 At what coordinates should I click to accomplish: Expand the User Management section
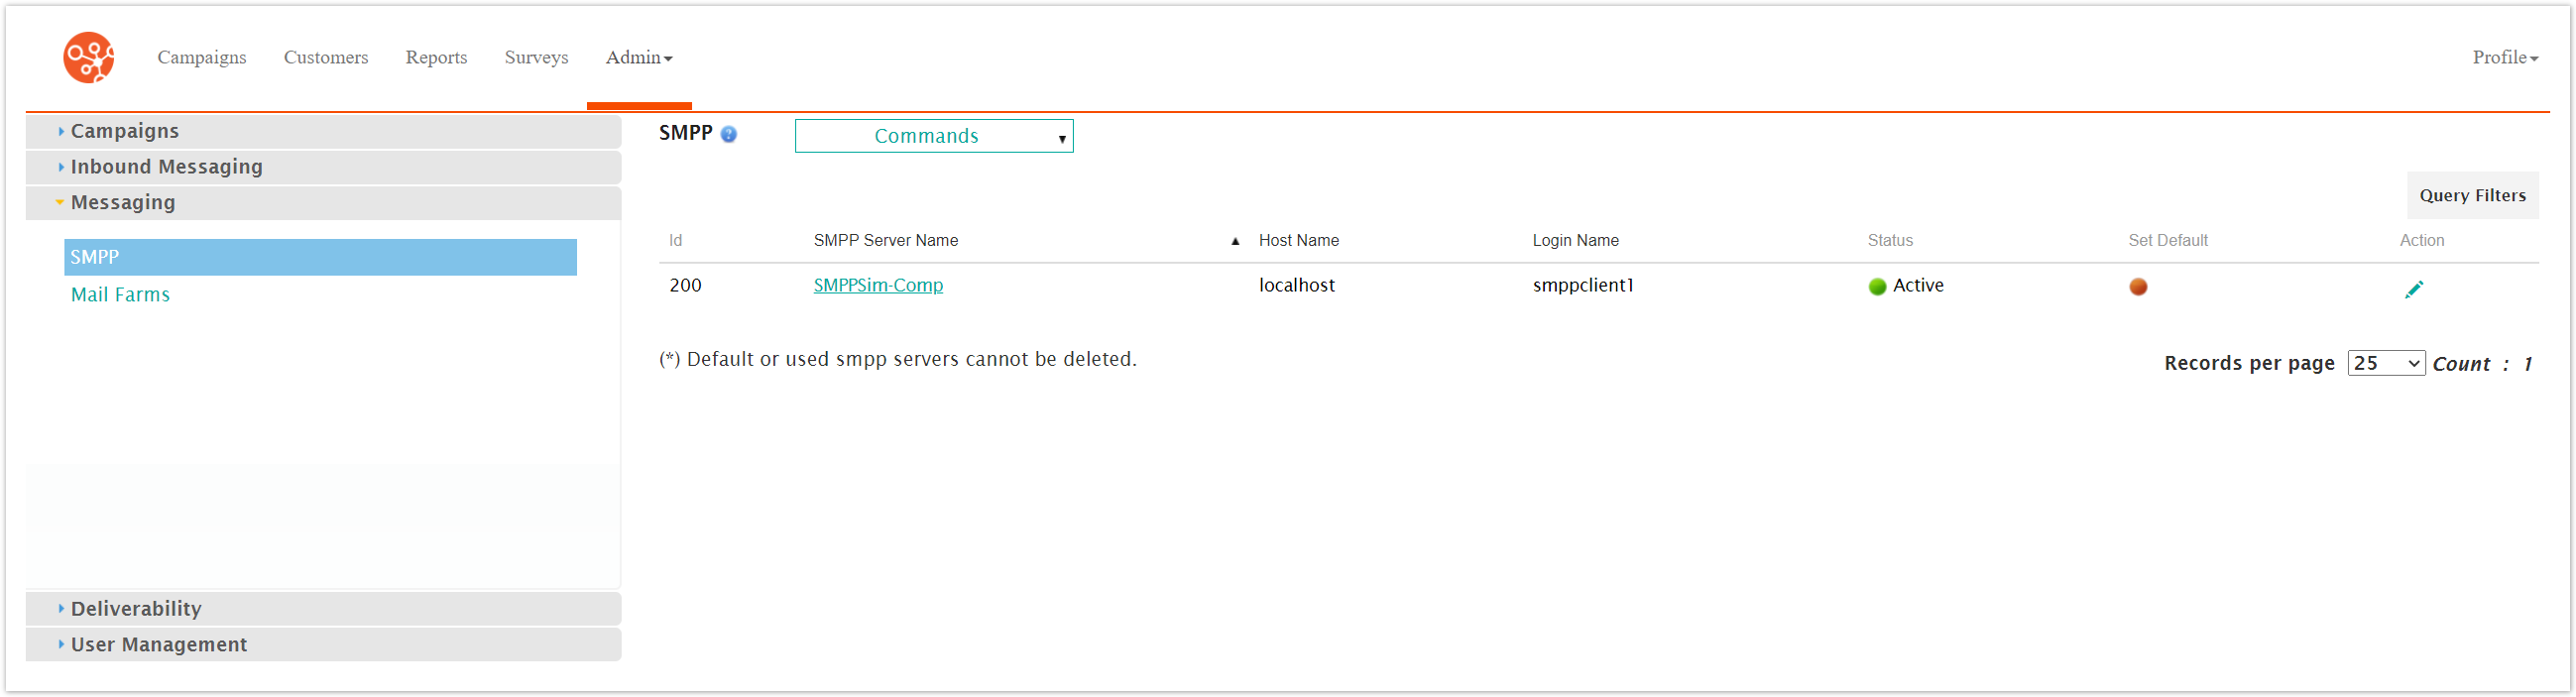(158, 645)
